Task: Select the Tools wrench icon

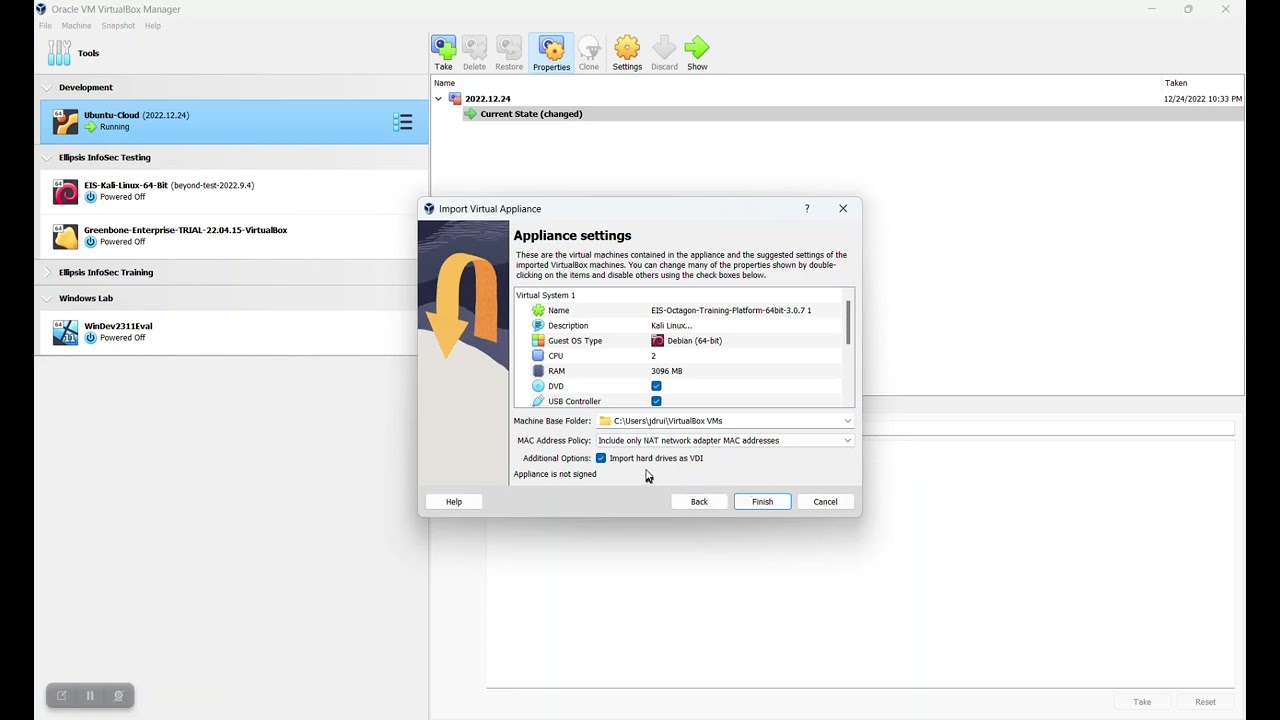Action: (60, 53)
